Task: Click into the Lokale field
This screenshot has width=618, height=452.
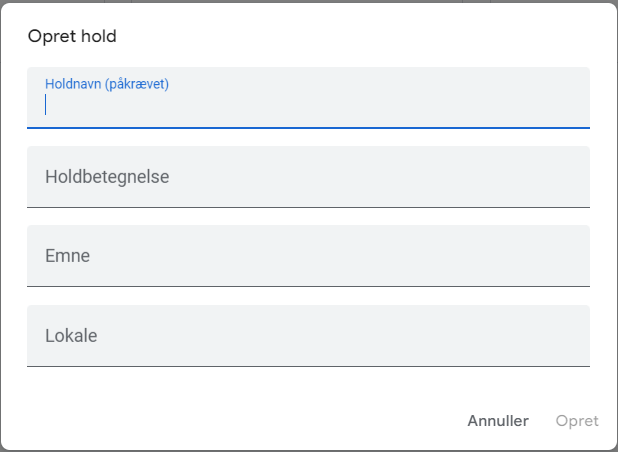Action: (x=308, y=336)
